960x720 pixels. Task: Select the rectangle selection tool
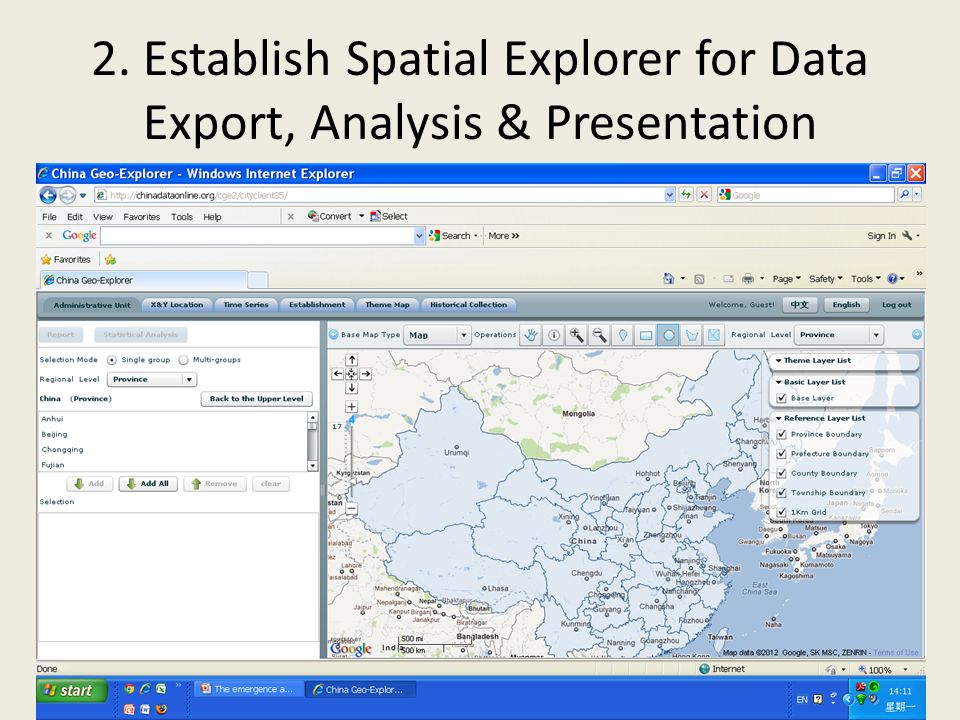click(x=646, y=335)
